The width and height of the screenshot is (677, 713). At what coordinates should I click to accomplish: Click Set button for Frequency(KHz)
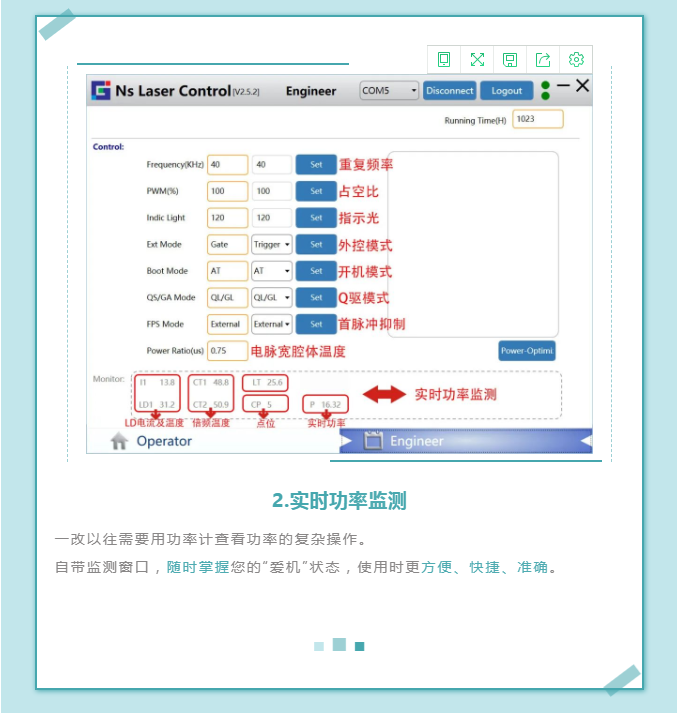[x=316, y=165]
